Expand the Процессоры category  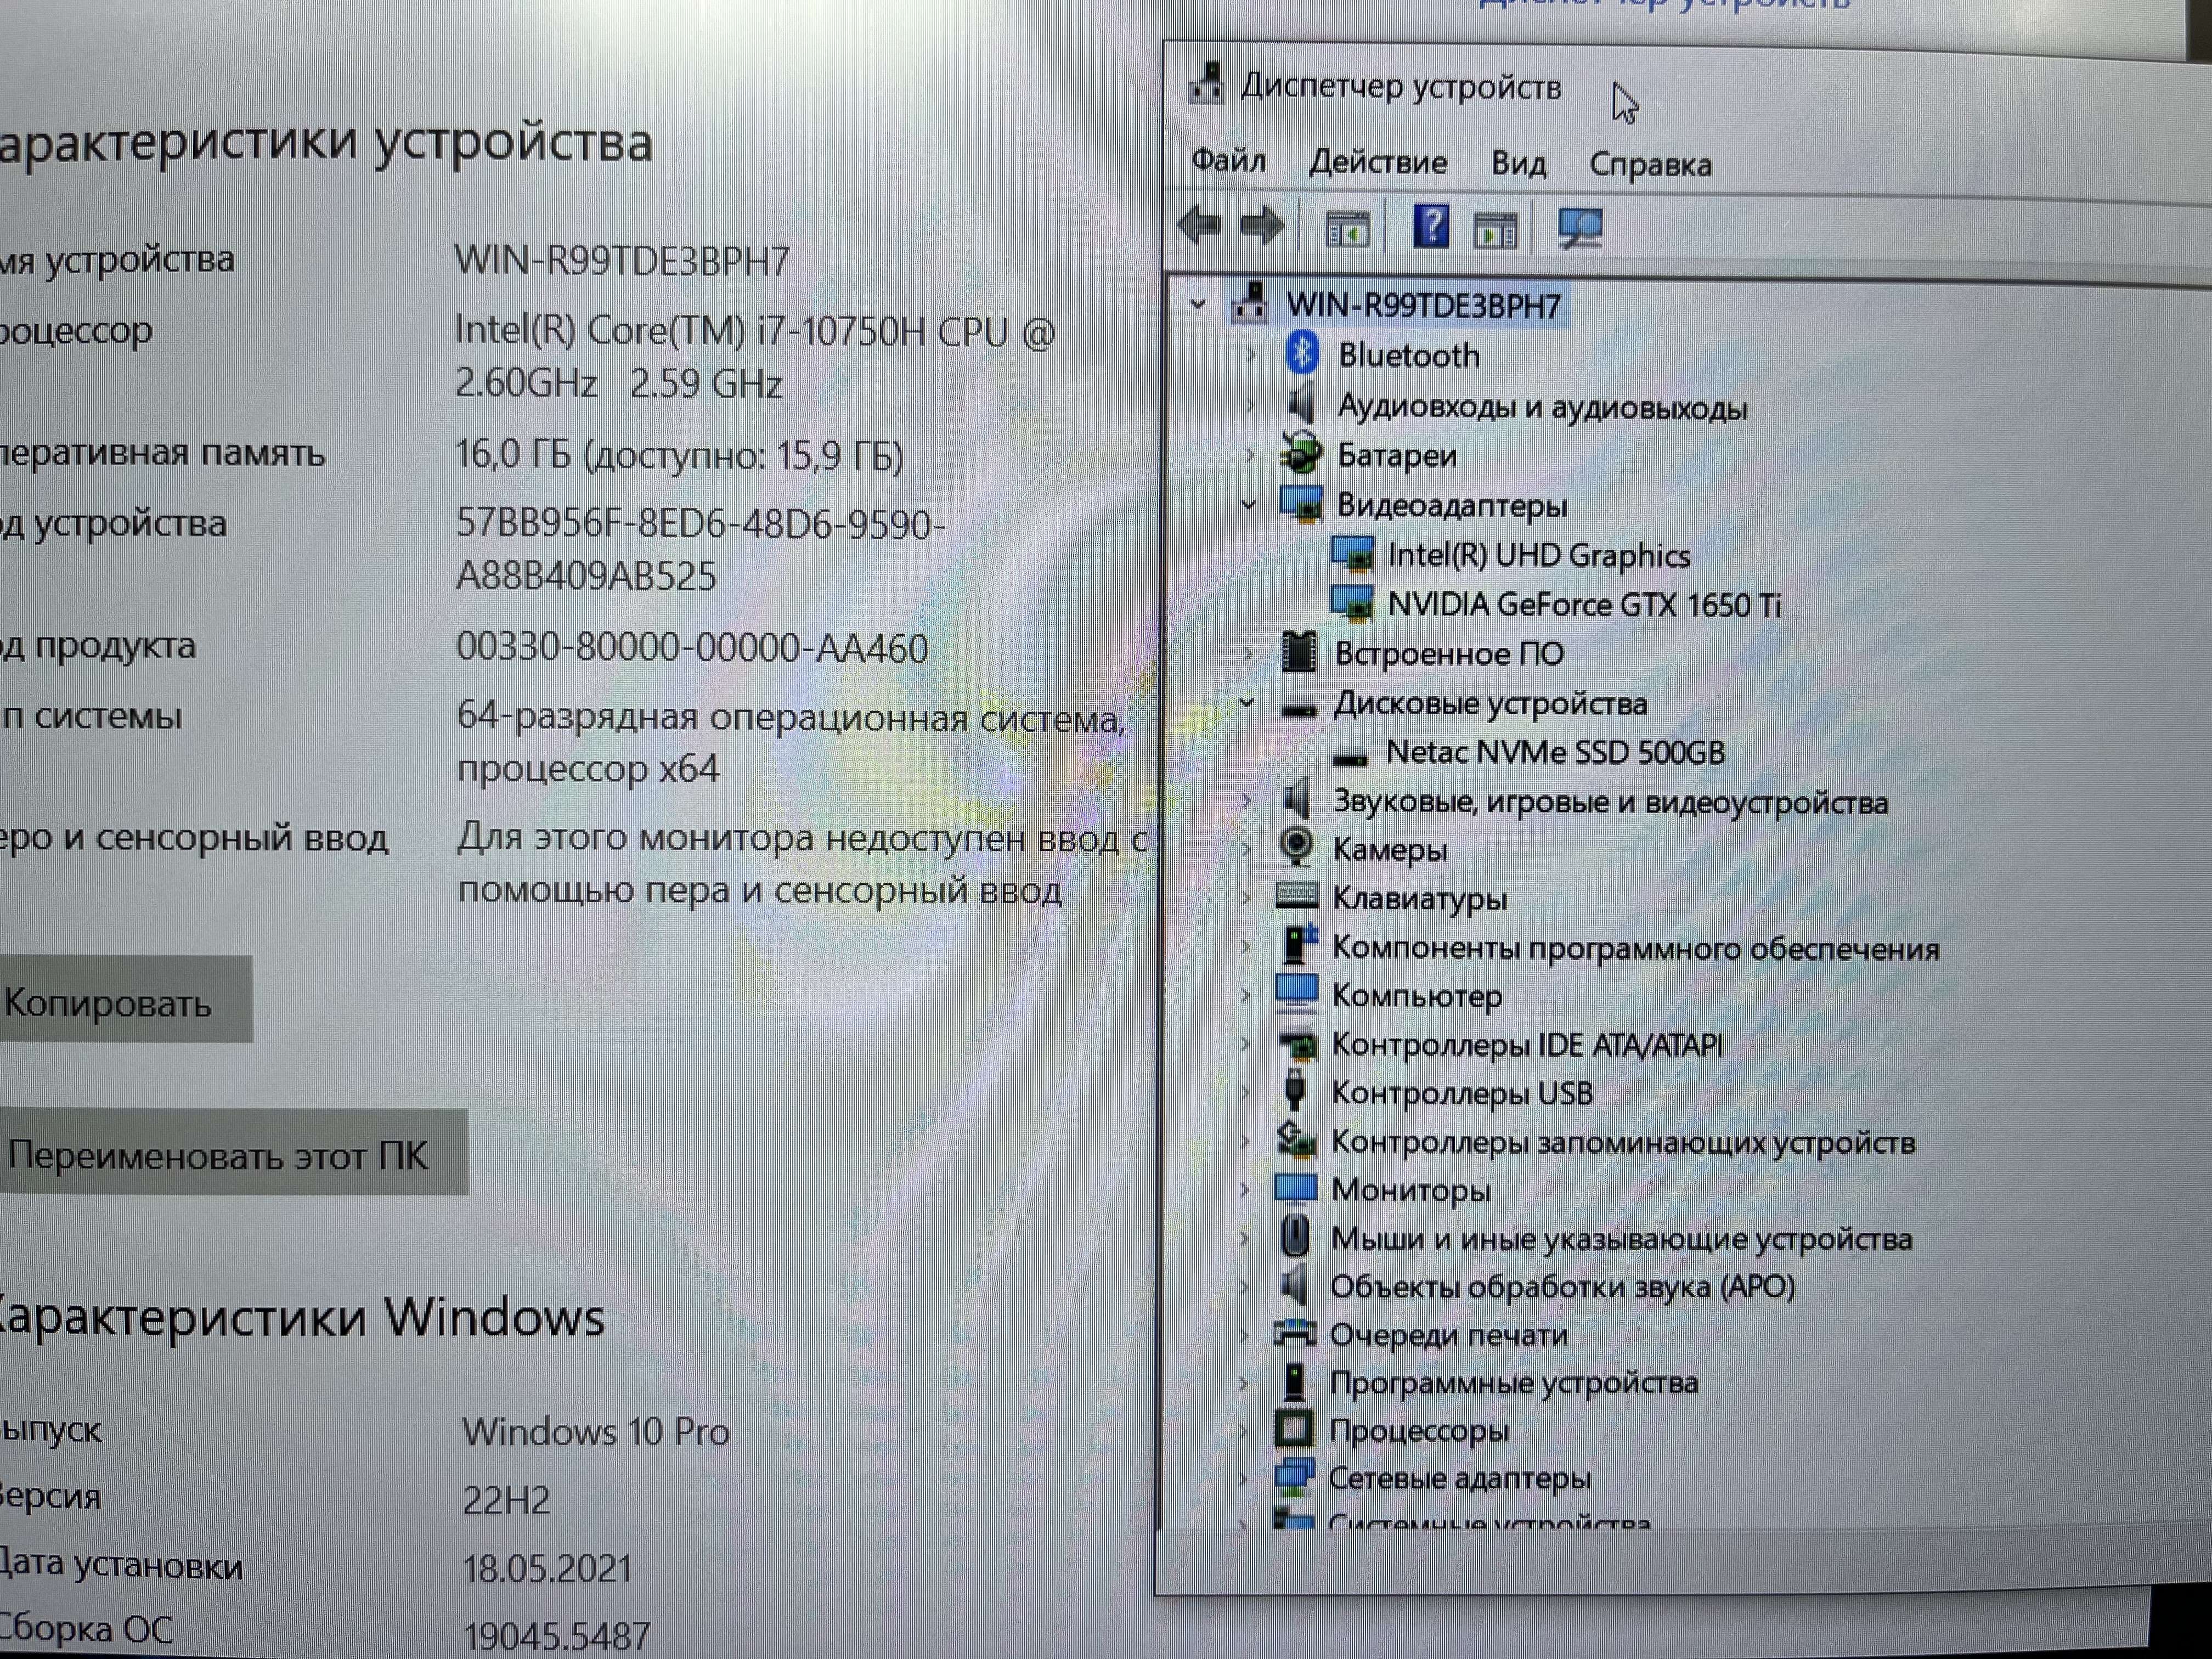[x=1243, y=1431]
